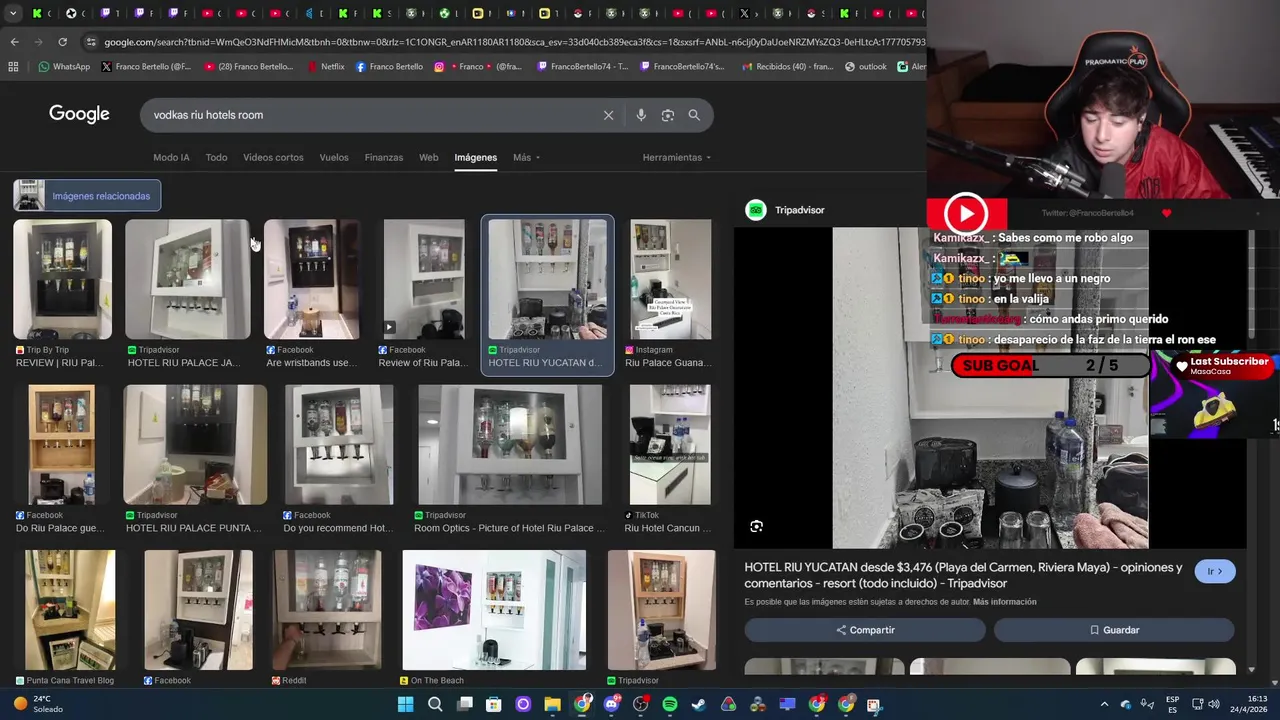Open the weather widget showing 24°C Soleado
This screenshot has width=1280, height=720.
(38, 704)
